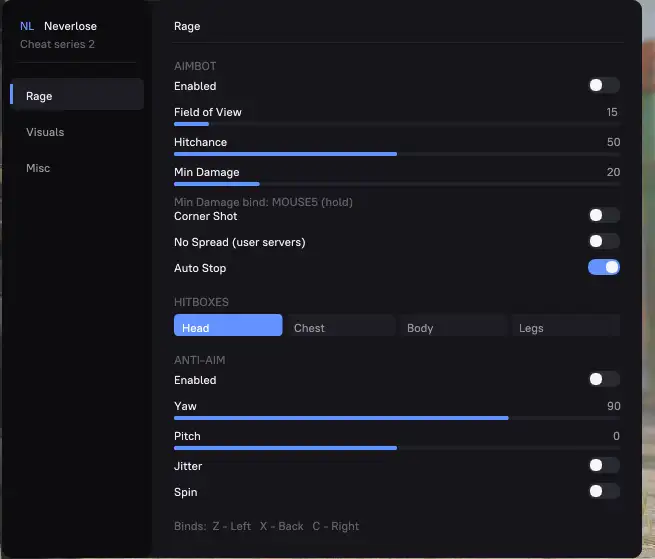Click the Yaw slider track
655x559 pixels.
(397, 418)
